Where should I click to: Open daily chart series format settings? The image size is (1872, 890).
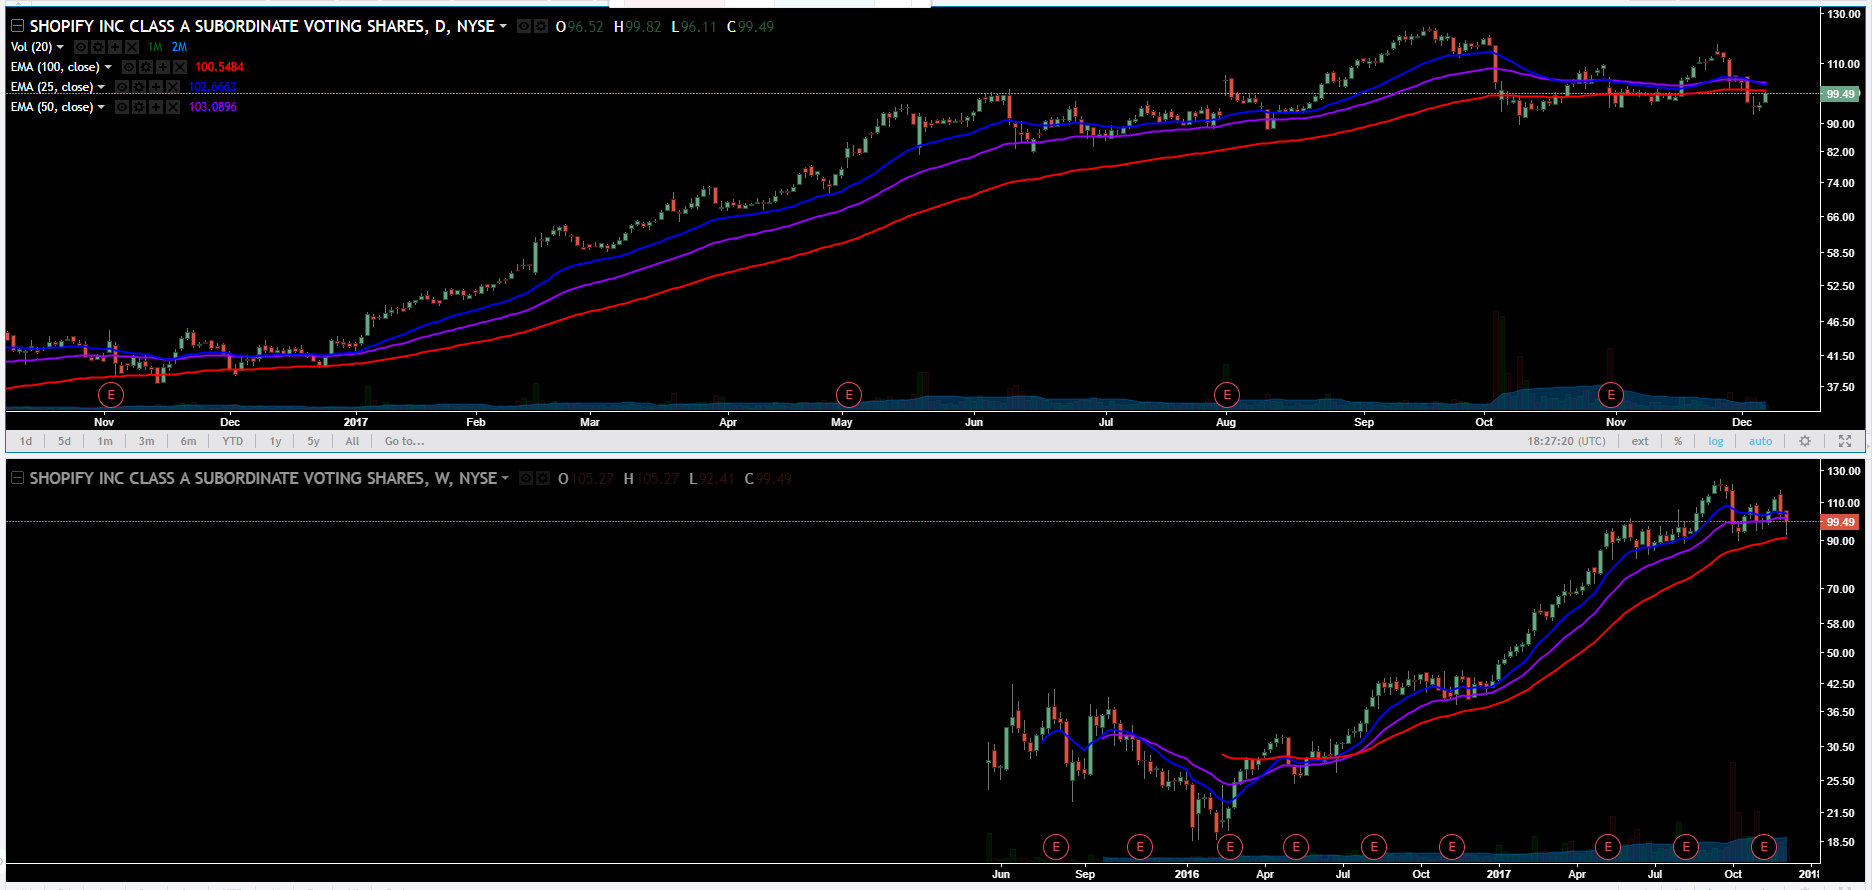[540, 26]
